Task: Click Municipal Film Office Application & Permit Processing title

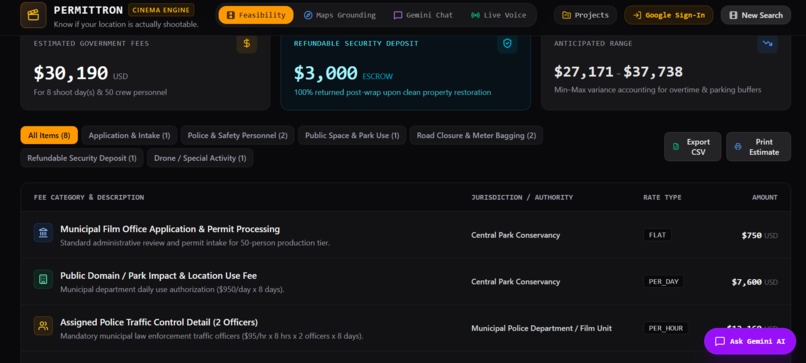Action: [170, 229]
